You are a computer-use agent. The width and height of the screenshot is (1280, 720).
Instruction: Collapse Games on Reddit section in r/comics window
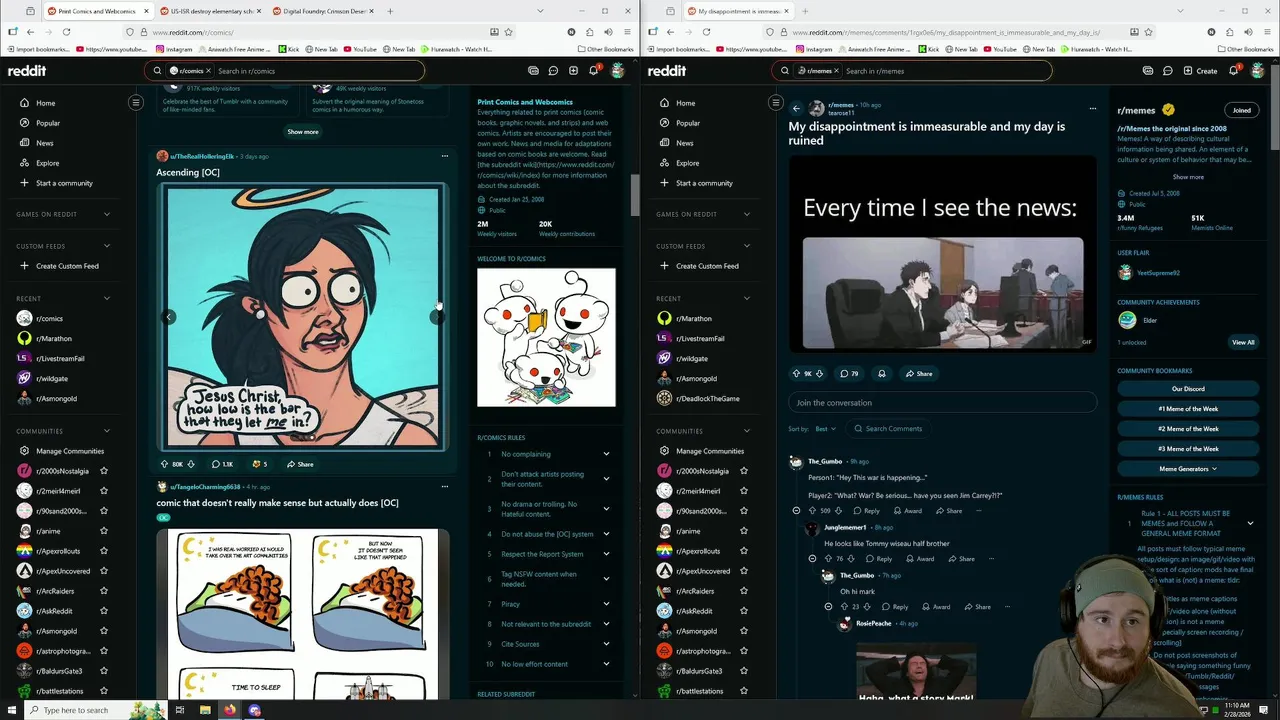(x=107, y=214)
